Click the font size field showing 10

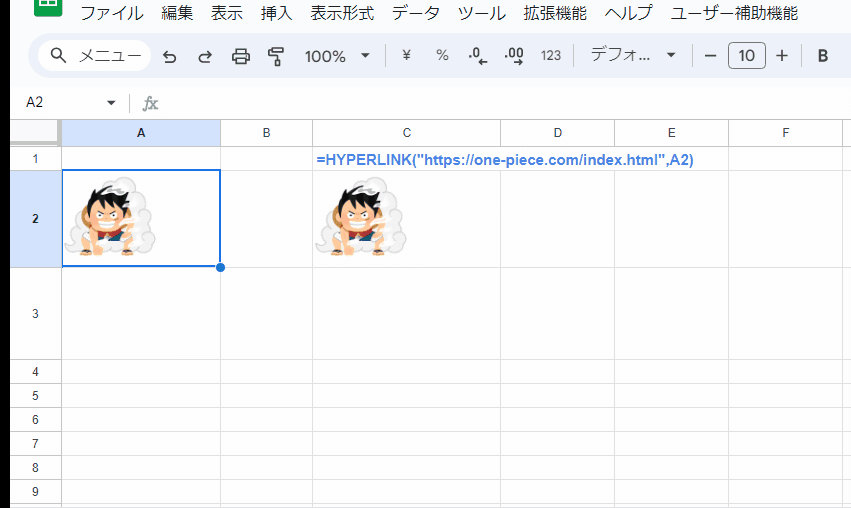pyautogui.click(x=747, y=55)
